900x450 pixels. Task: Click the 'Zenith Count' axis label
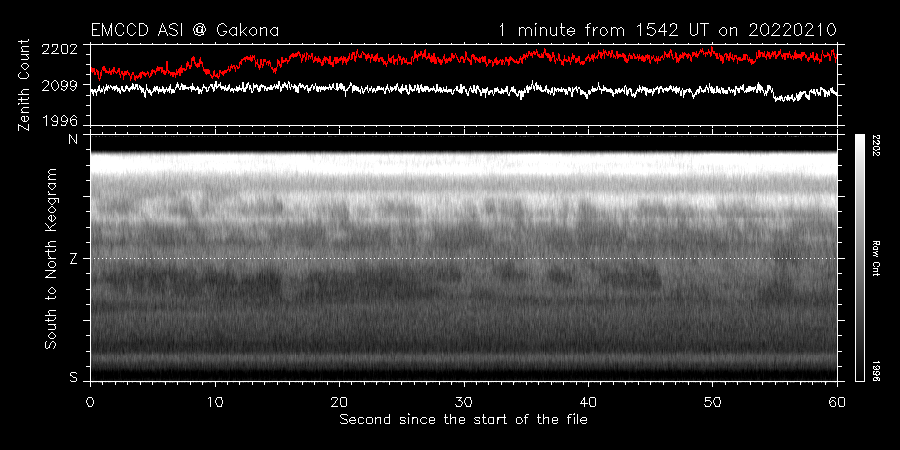tap(24, 85)
